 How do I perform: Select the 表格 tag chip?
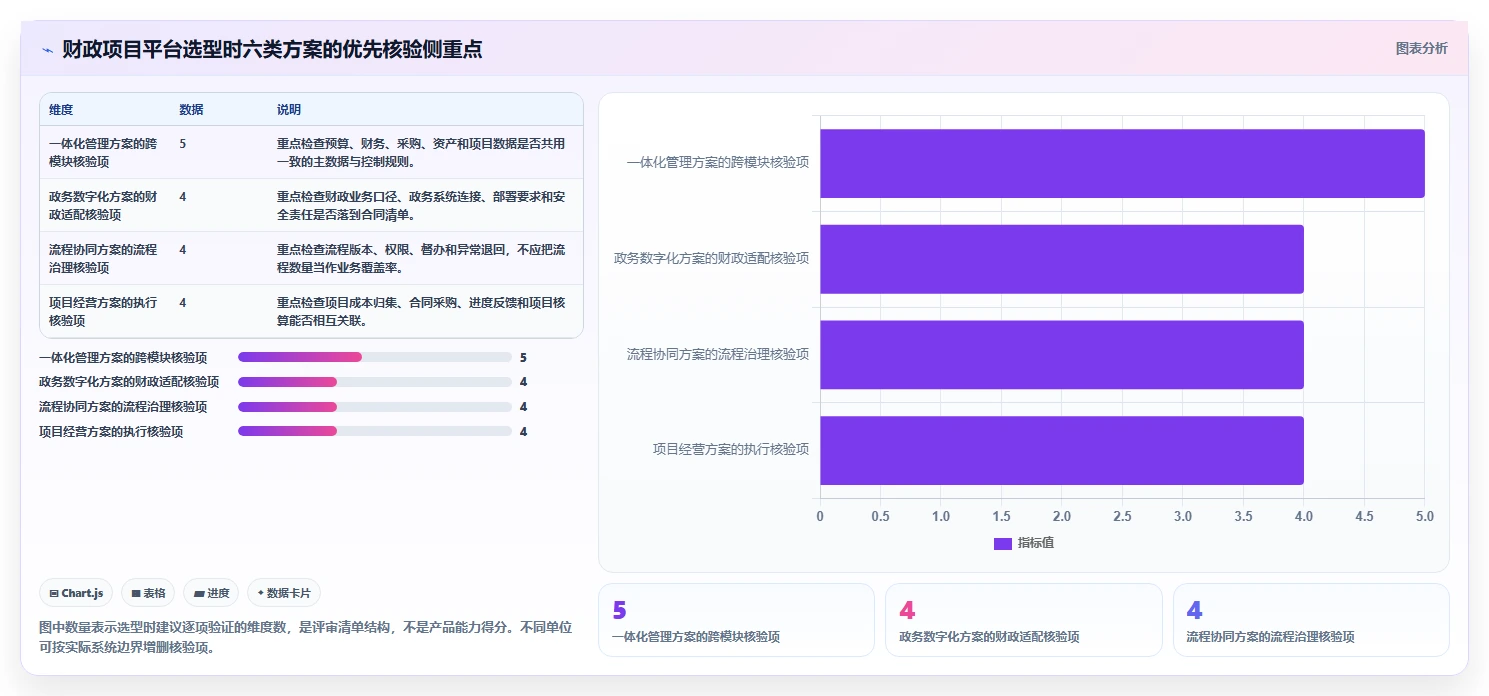[148, 593]
